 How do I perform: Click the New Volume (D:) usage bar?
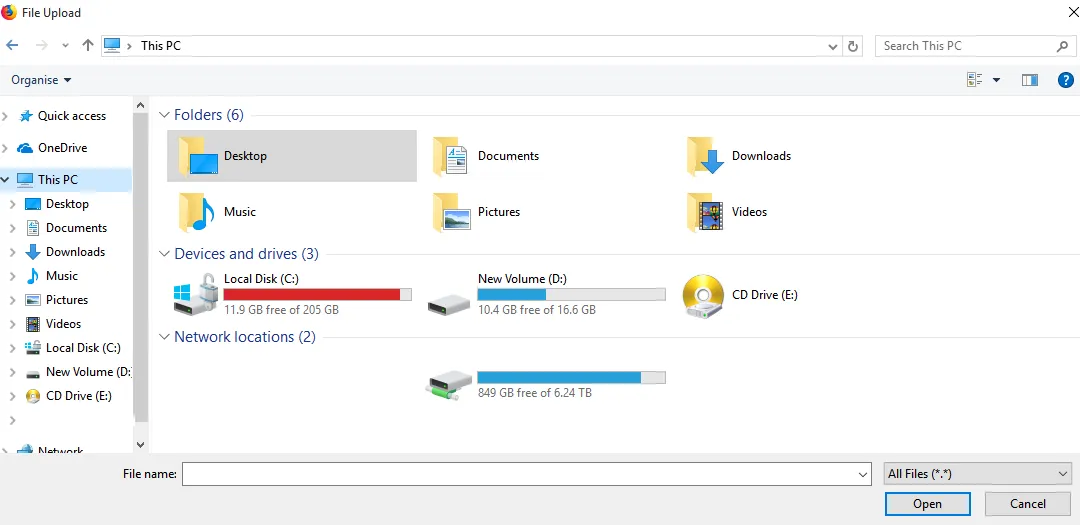[x=572, y=295]
